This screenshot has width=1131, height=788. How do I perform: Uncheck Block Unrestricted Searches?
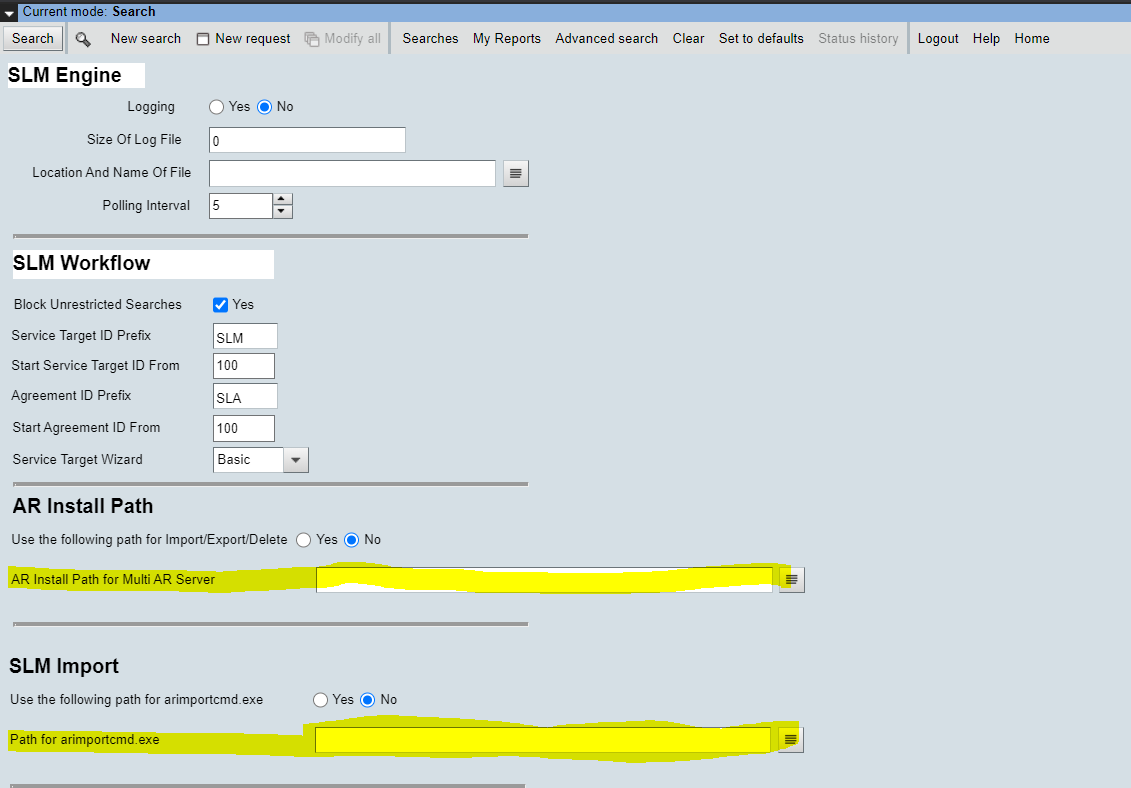point(220,305)
